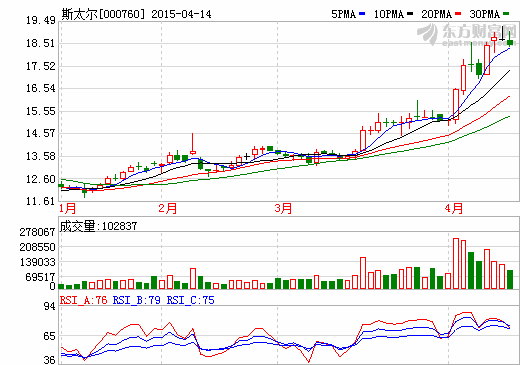The width and height of the screenshot is (520, 365).
Task: Click the 3月 month axis label
Action: [x=283, y=208]
